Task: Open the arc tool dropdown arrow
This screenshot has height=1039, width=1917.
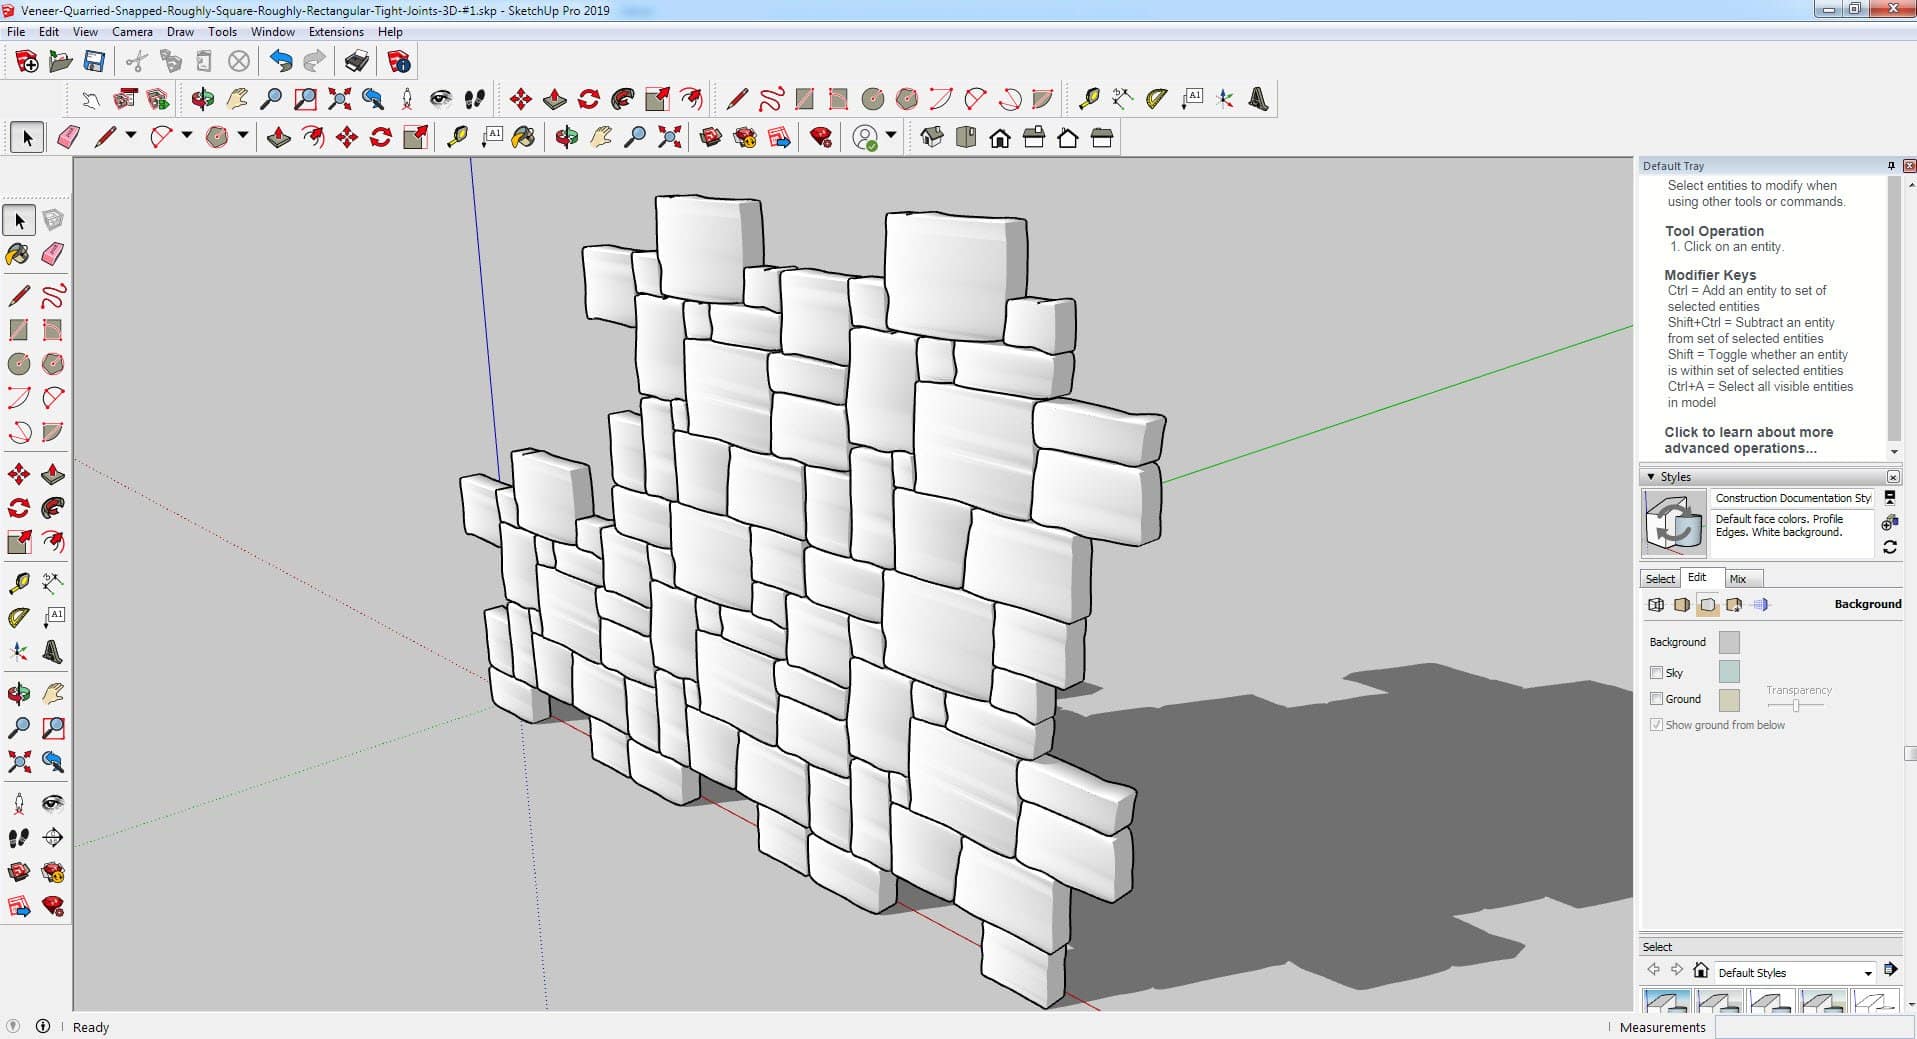Action: pyautogui.click(x=186, y=136)
